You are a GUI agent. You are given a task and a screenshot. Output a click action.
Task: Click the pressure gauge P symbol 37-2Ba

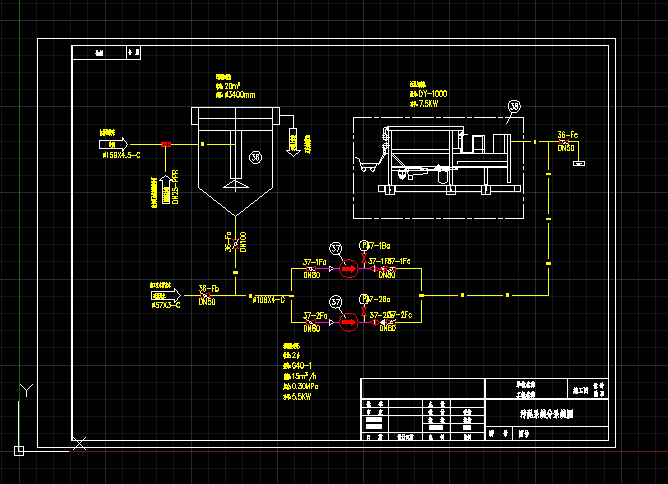363,299
